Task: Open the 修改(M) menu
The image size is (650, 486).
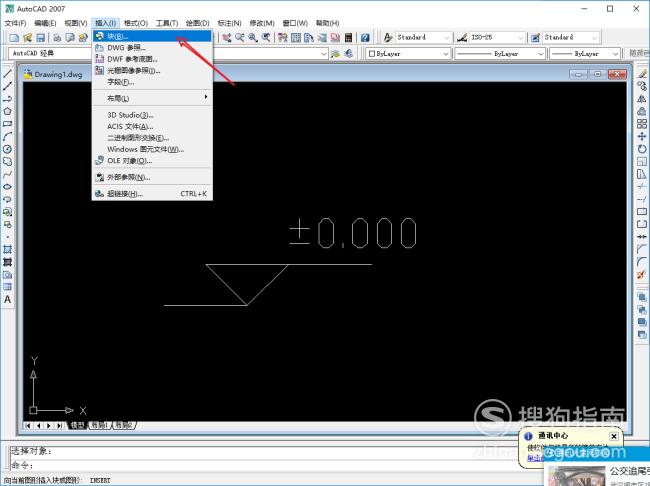Action: pyautogui.click(x=262, y=23)
